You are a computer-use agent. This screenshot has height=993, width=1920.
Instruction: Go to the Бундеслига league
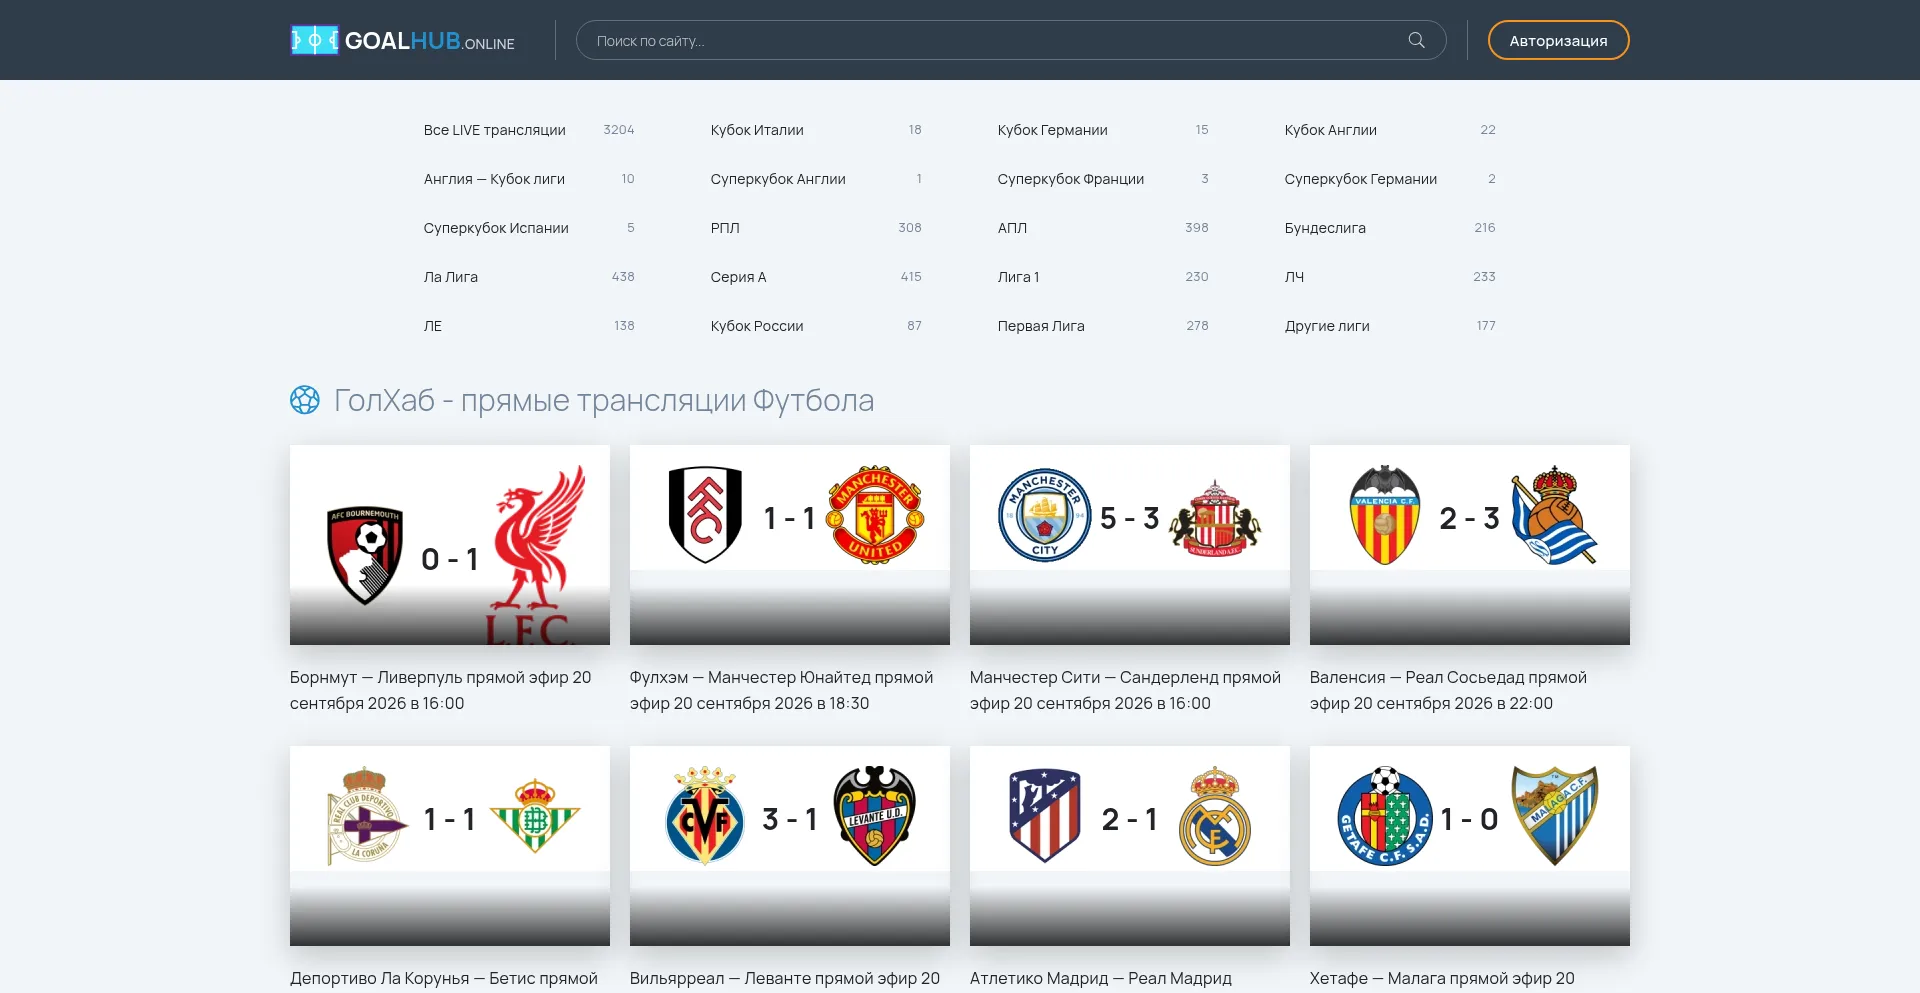pos(1325,228)
